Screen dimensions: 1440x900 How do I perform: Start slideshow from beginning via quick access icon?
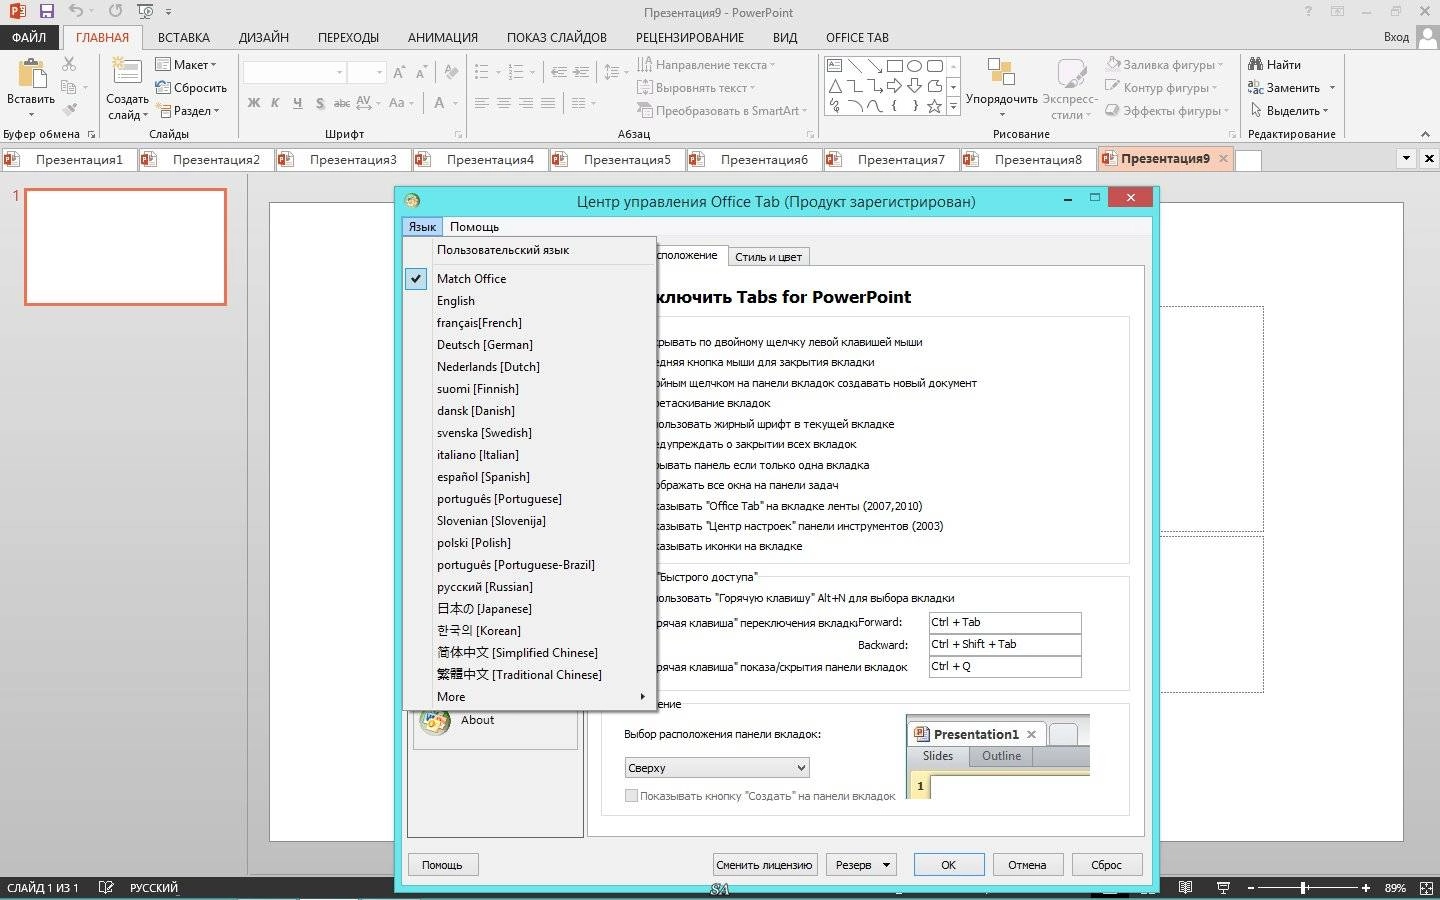[x=146, y=12]
